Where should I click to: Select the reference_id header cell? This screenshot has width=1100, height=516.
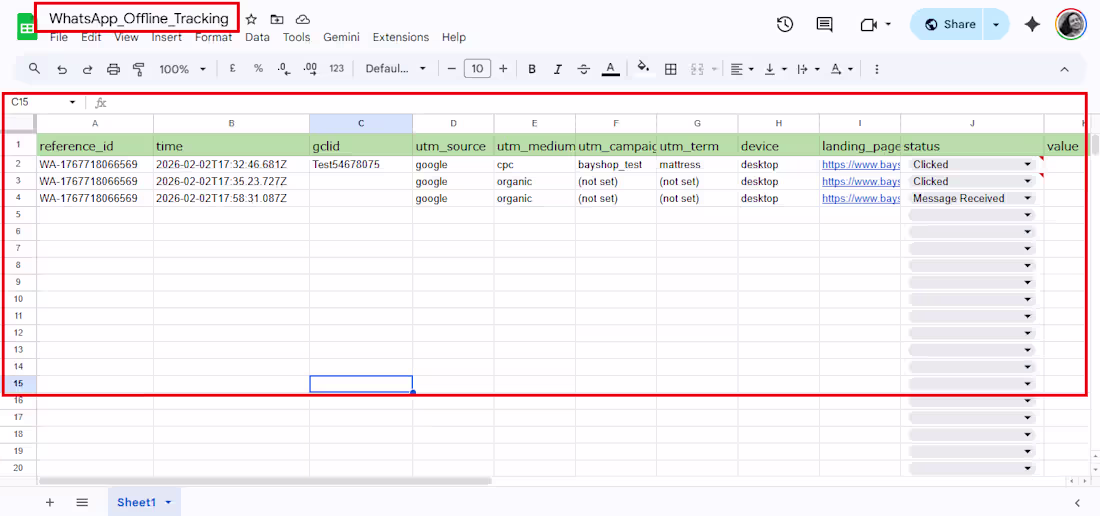[x=95, y=146]
